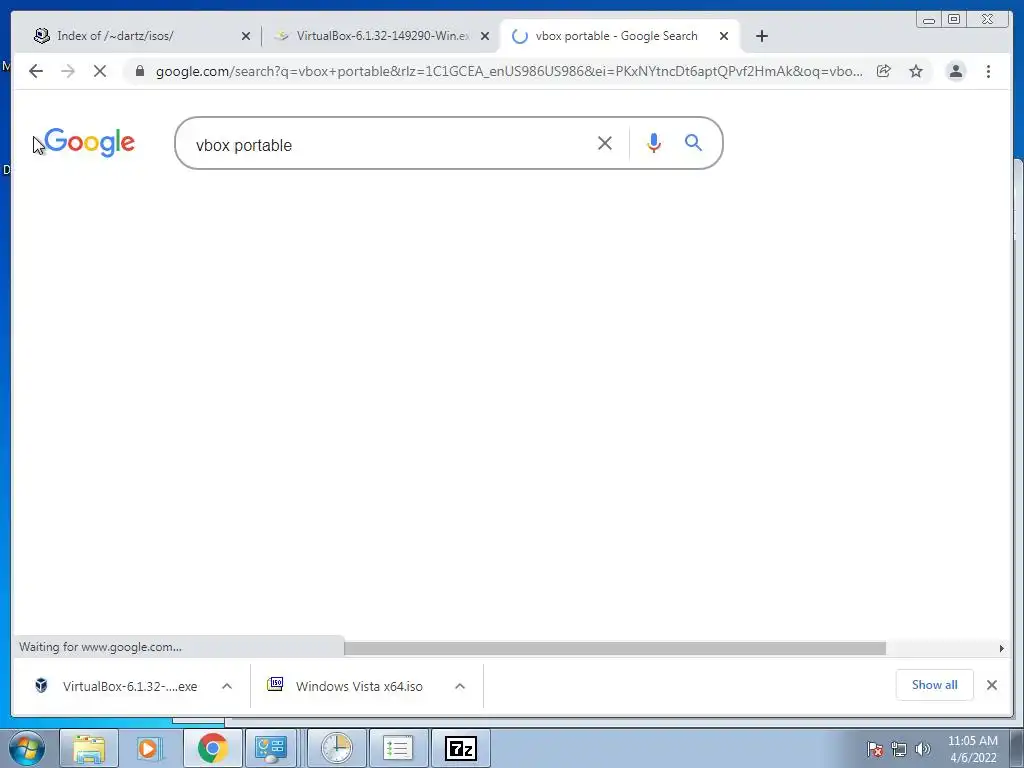Expand VirtualBox download options chevron
The height and width of the screenshot is (768, 1024).
click(227, 686)
